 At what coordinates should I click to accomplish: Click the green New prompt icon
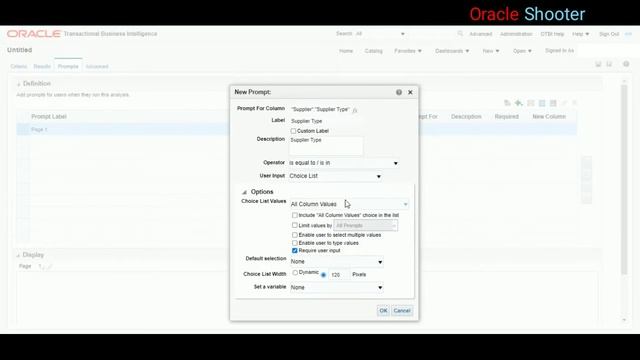coord(518,103)
